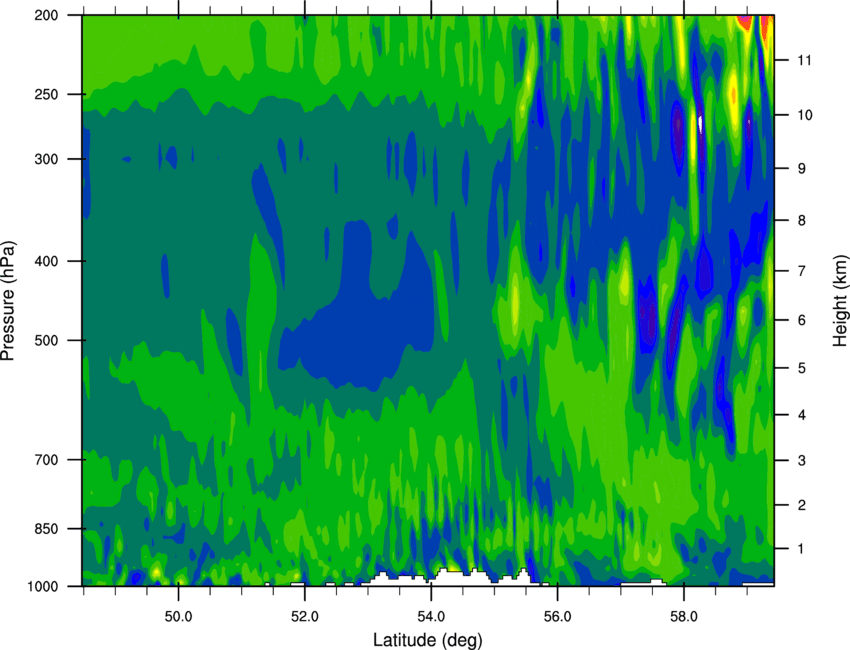This screenshot has width=850, height=650.
Task: Click the 'Latitude (deg)' axis title
Action: pos(427,640)
